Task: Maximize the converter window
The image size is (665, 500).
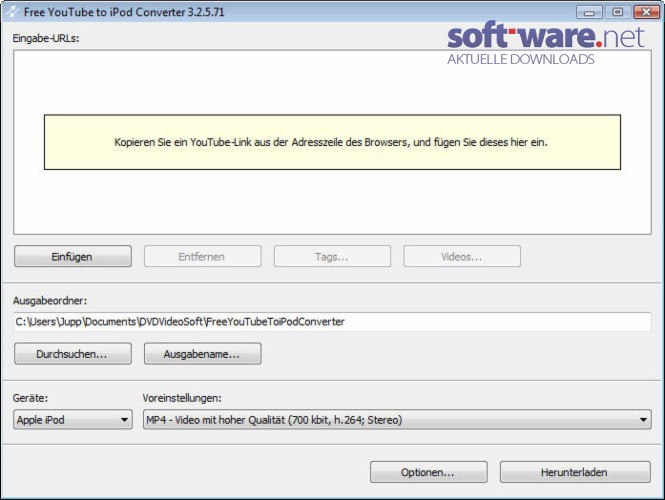Action: pos(618,12)
